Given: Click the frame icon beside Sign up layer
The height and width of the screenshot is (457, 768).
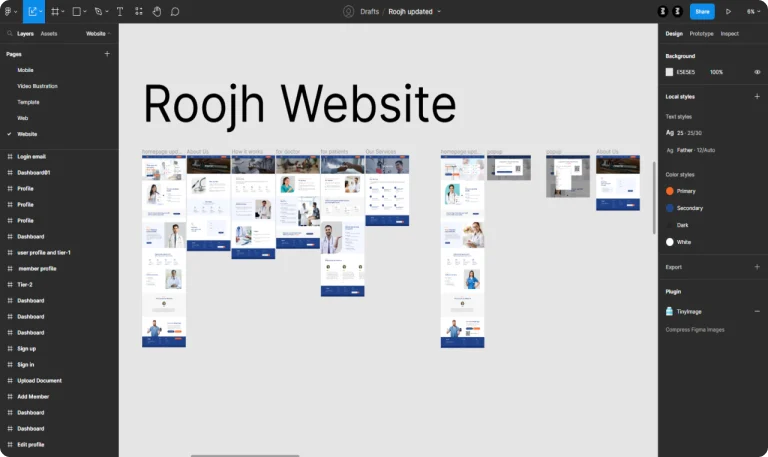Looking at the screenshot, I should [10, 349].
